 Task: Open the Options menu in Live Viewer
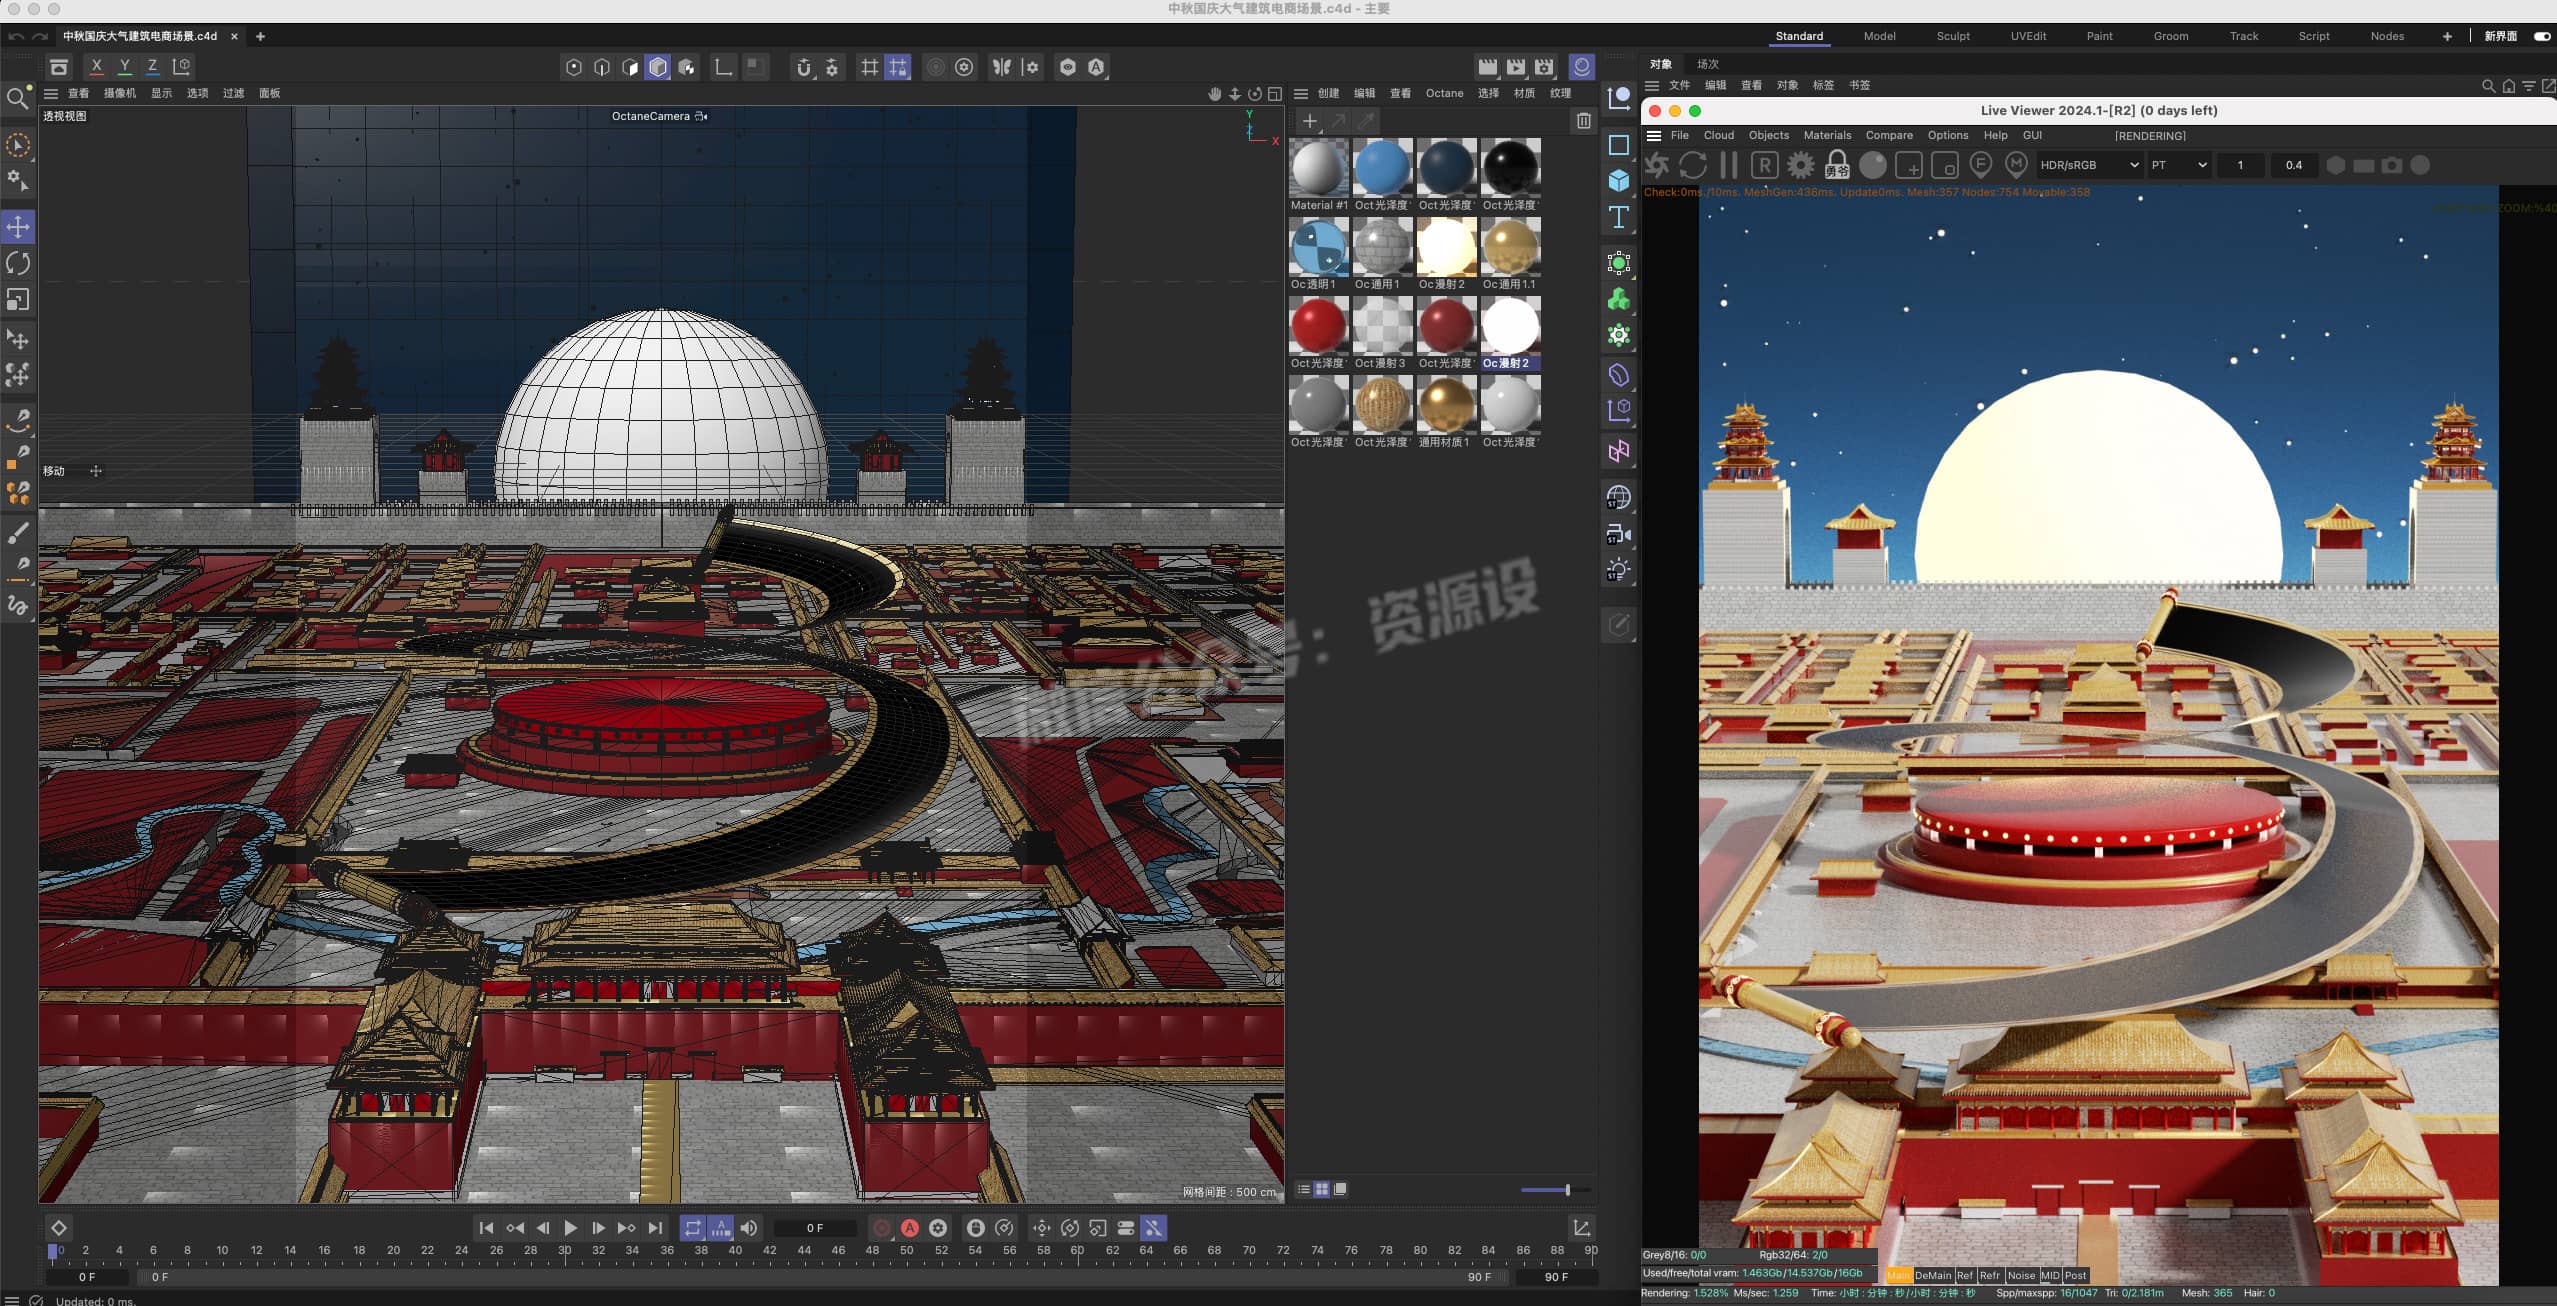tap(1947, 136)
